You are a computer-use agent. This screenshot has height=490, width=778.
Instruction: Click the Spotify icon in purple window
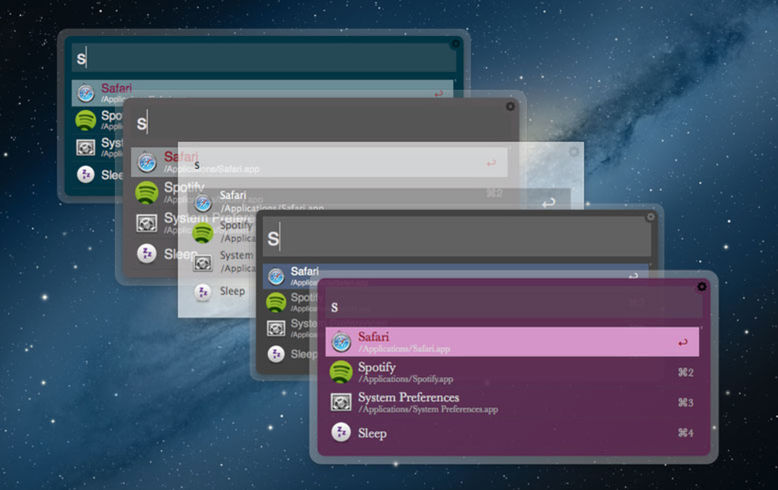tap(341, 372)
